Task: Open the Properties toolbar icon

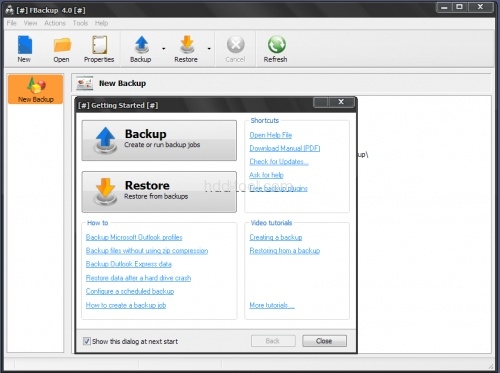Action: 99,45
